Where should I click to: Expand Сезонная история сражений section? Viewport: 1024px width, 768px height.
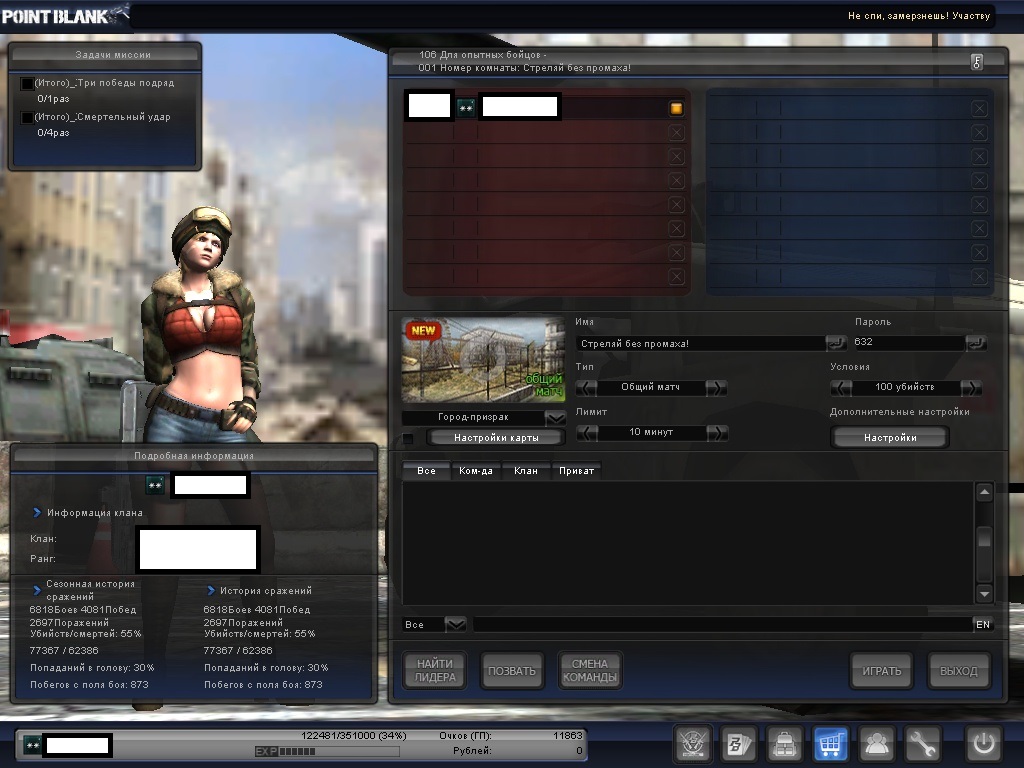click(37, 590)
